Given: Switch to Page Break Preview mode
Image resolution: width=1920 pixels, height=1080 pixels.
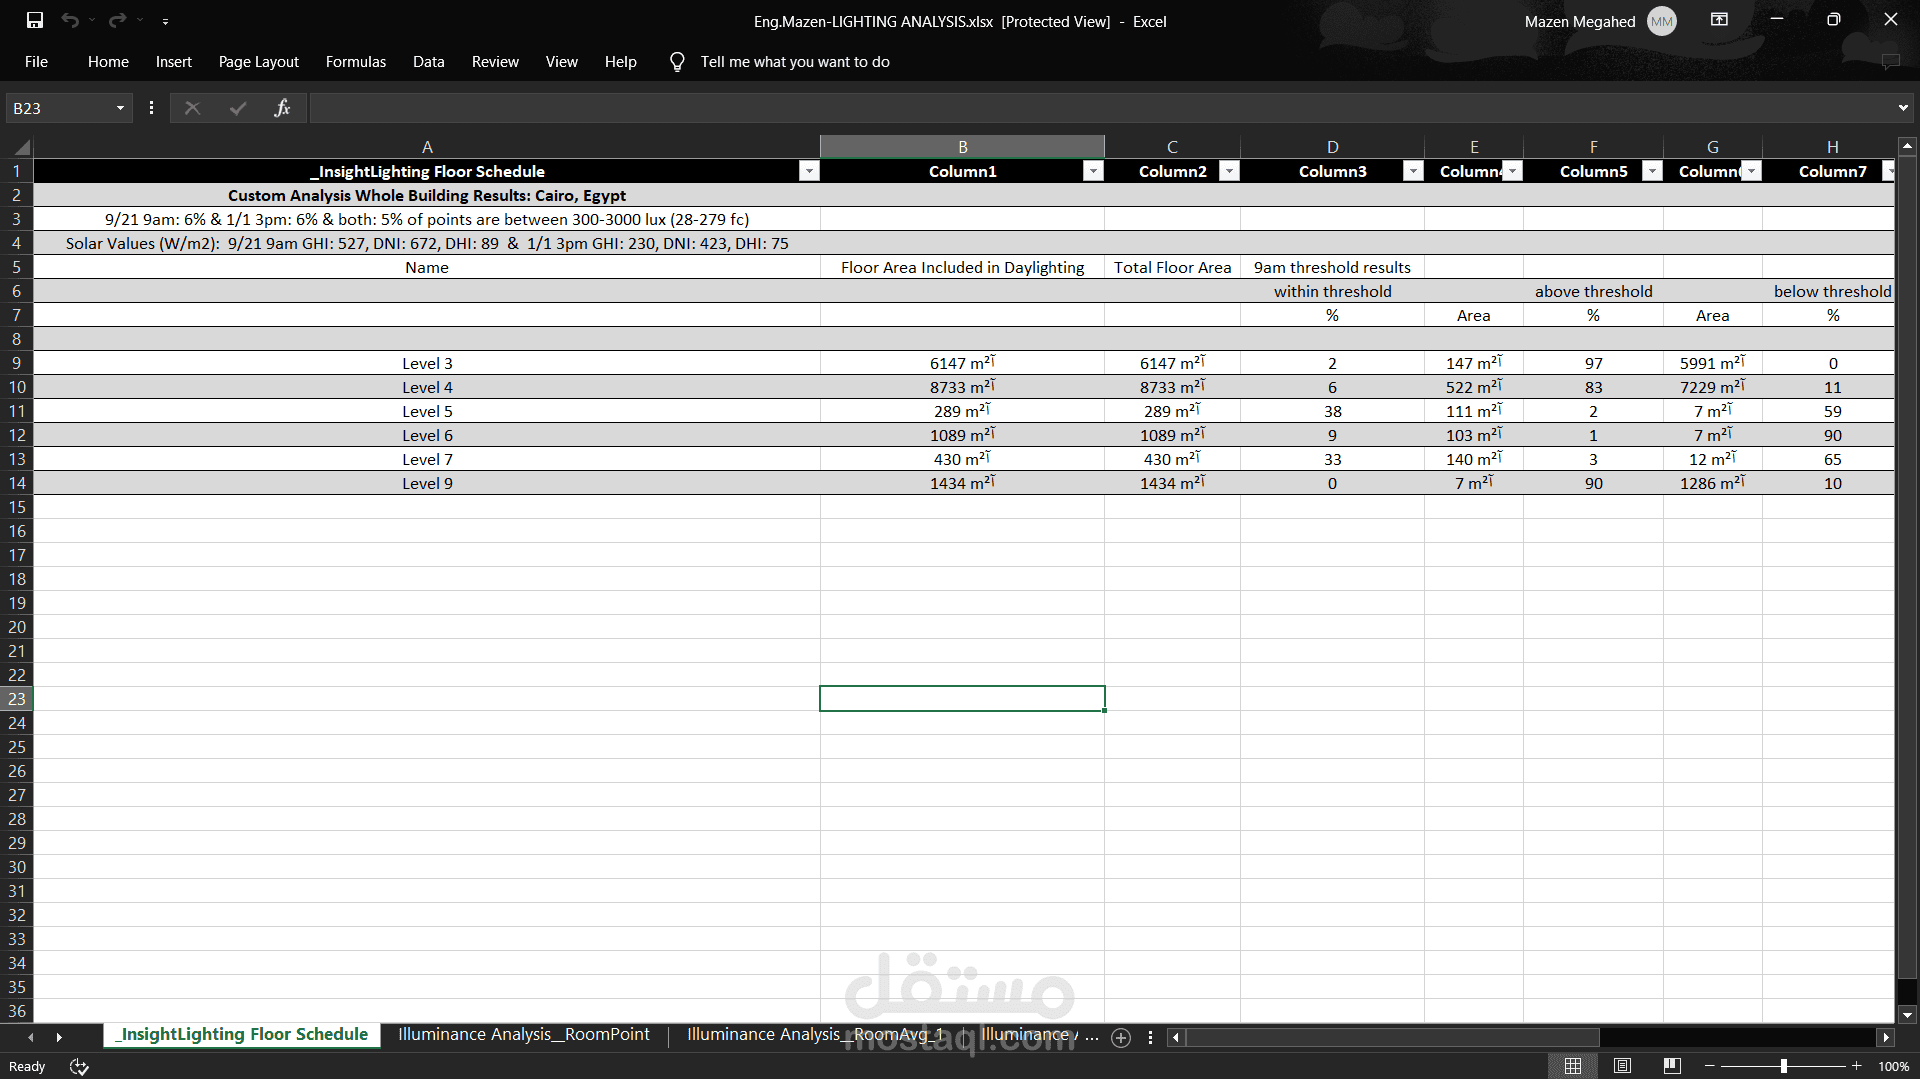Looking at the screenshot, I should coord(1672,1066).
